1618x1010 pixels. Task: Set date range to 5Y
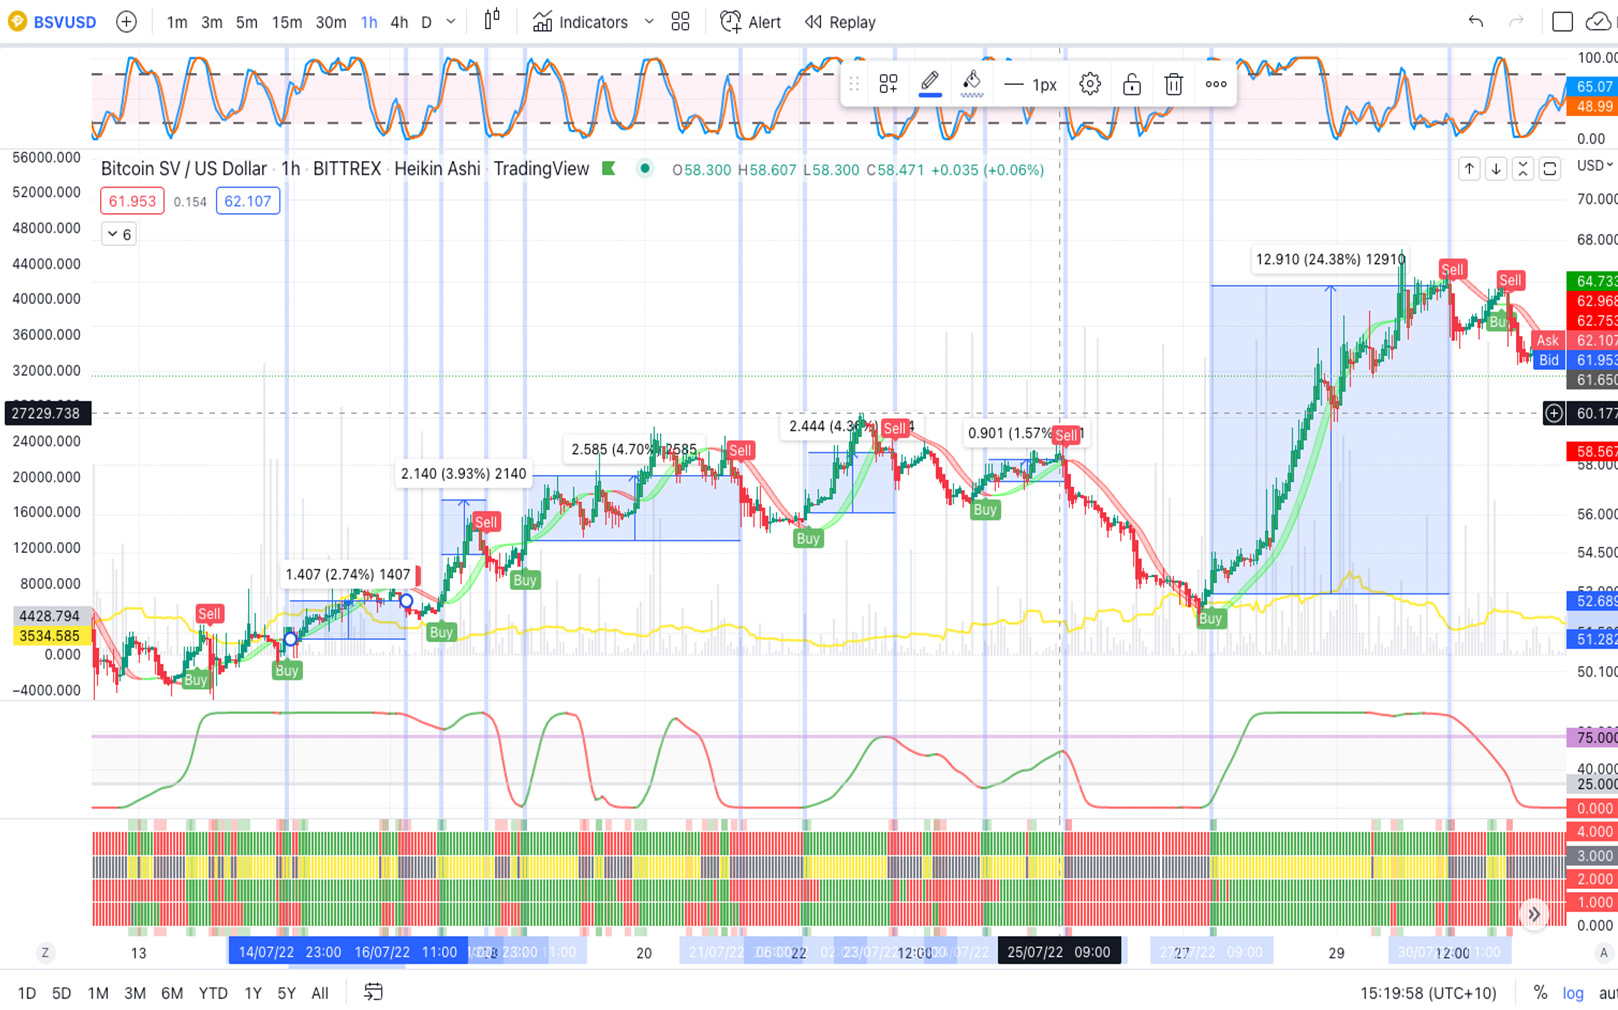(x=287, y=993)
